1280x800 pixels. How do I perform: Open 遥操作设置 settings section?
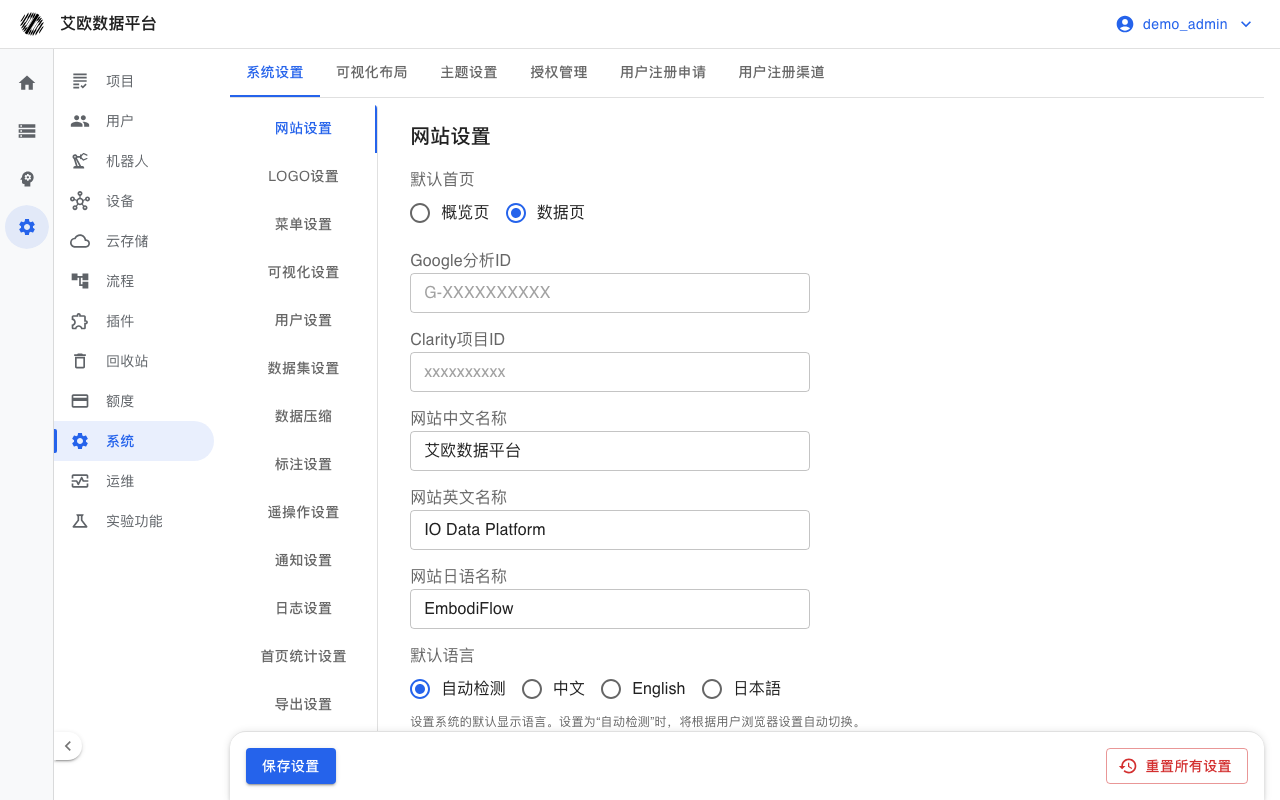tap(304, 512)
